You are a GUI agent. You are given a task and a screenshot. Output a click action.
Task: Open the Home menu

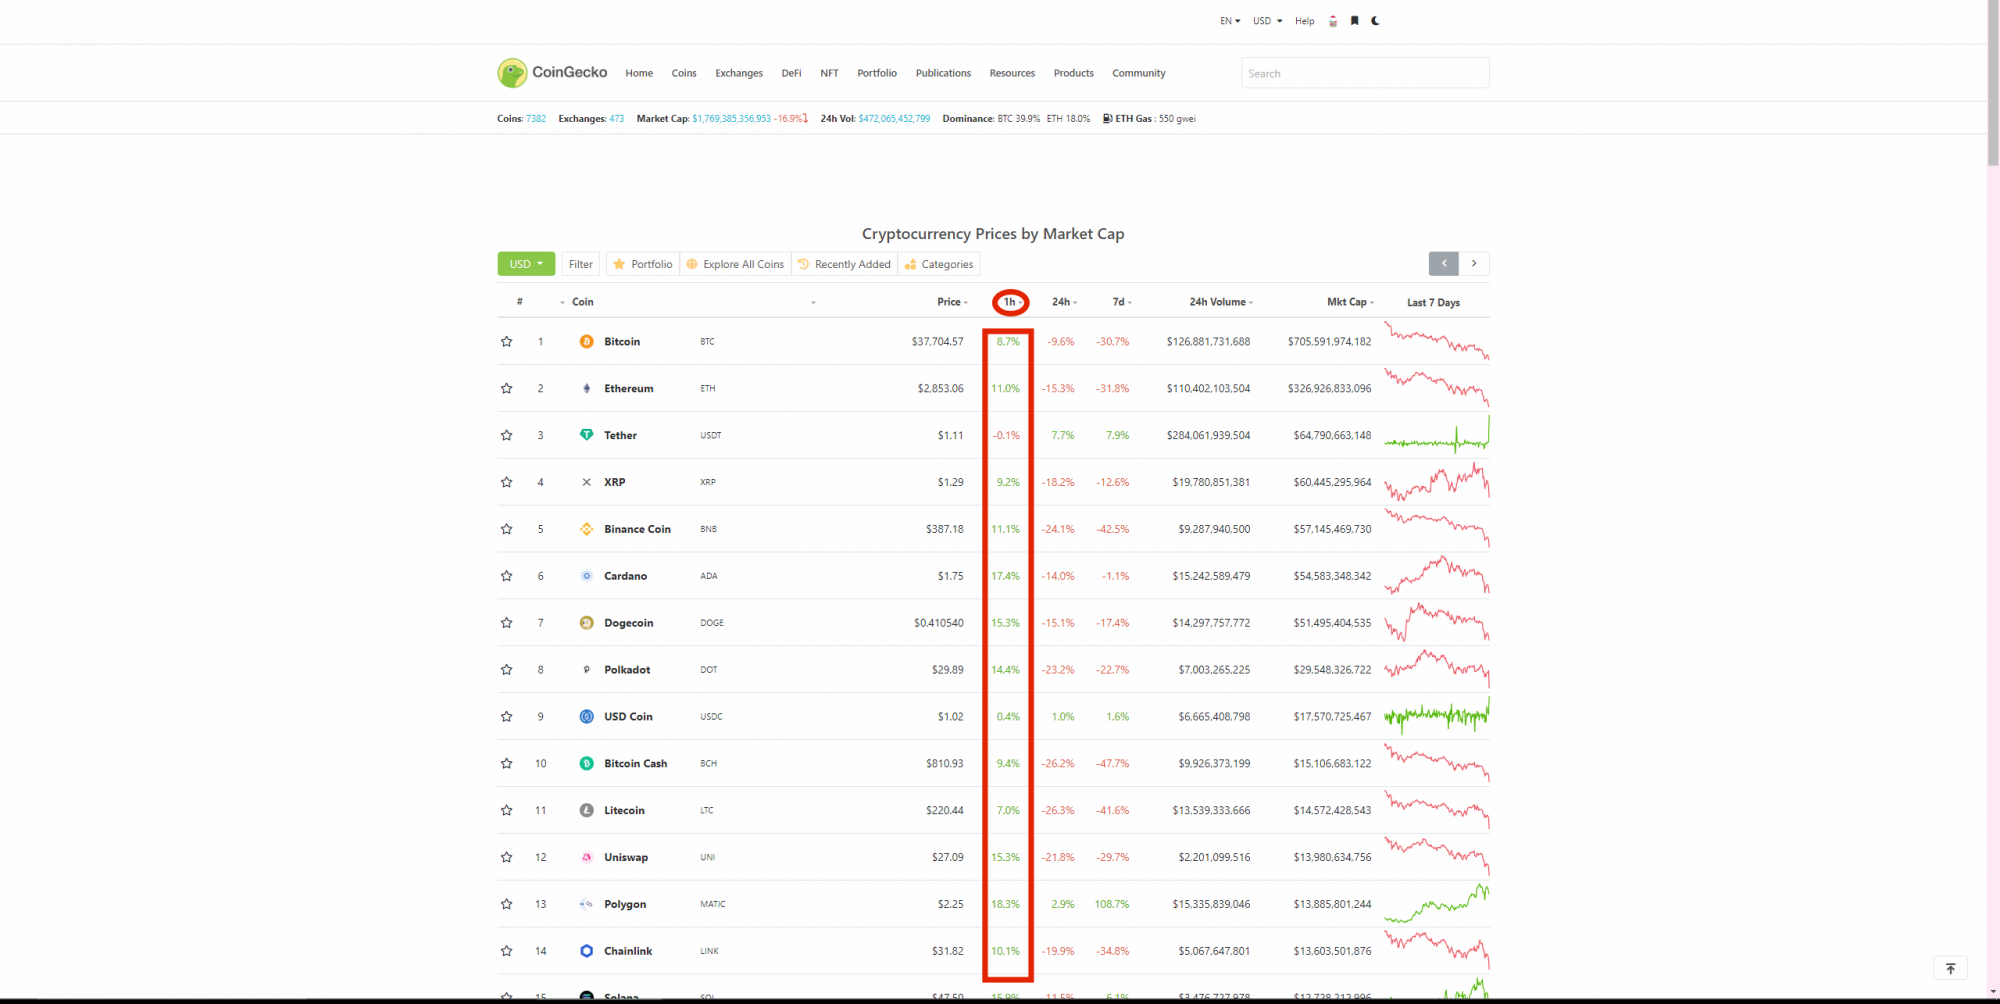639,73
